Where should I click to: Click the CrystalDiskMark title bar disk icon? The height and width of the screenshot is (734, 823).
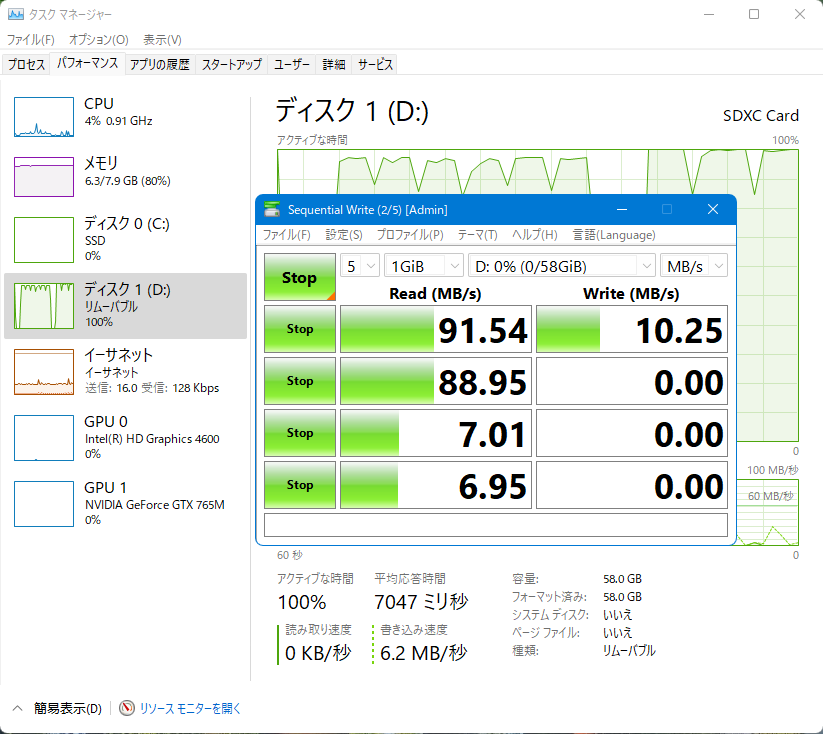coord(272,209)
